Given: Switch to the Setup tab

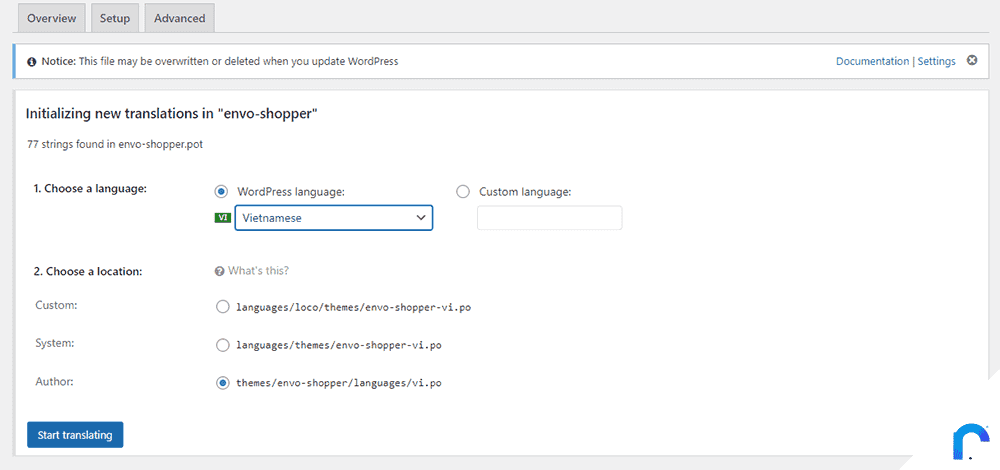Looking at the screenshot, I should [115, 18].
